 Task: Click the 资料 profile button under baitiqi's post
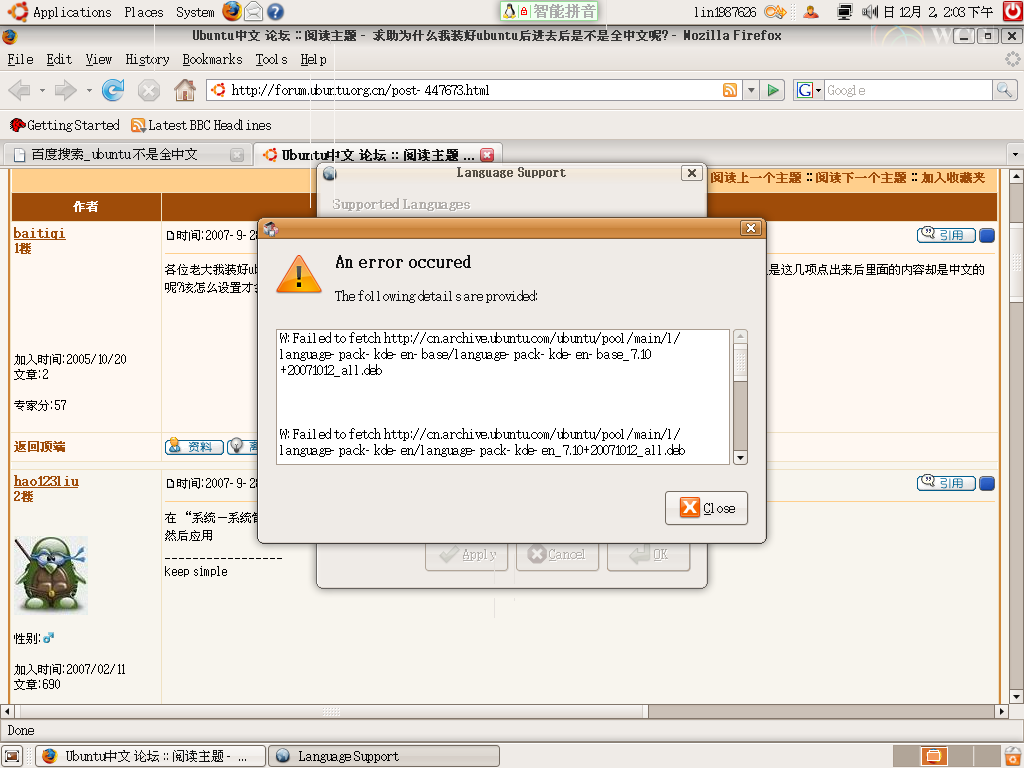pyautogui.click(x=194, y=447)
